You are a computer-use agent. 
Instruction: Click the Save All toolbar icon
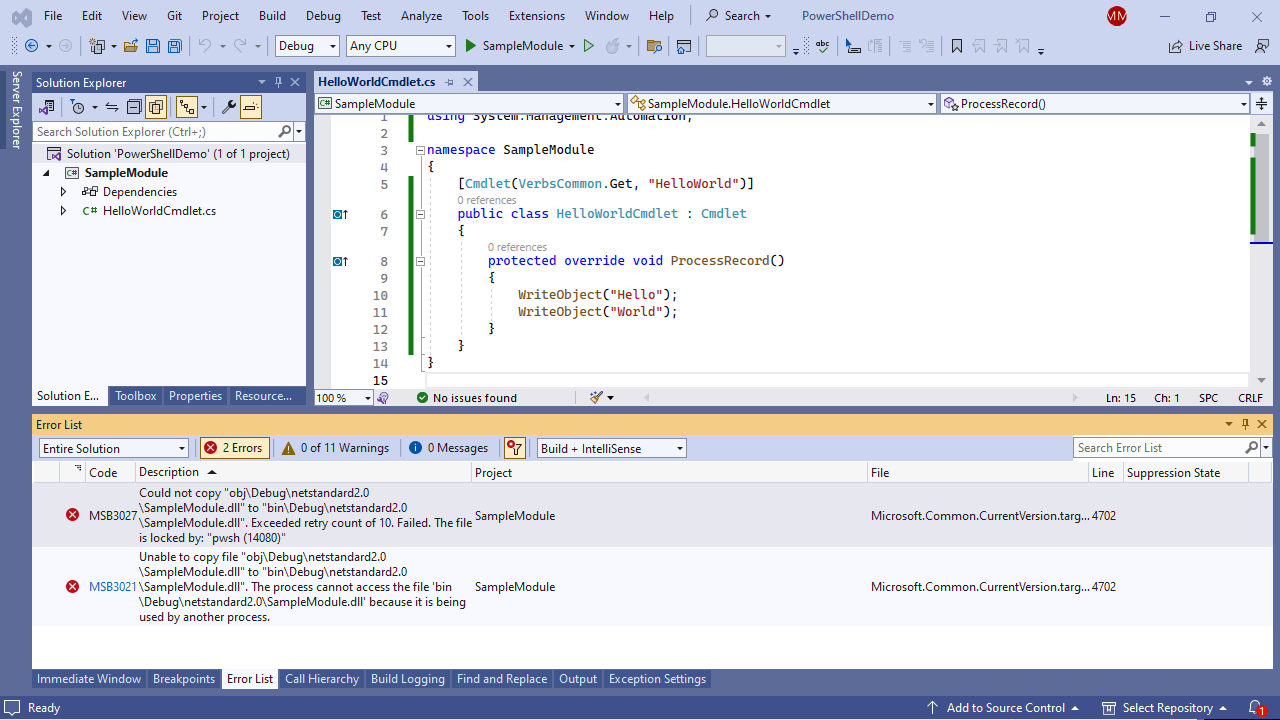click(x=173, y=46)
